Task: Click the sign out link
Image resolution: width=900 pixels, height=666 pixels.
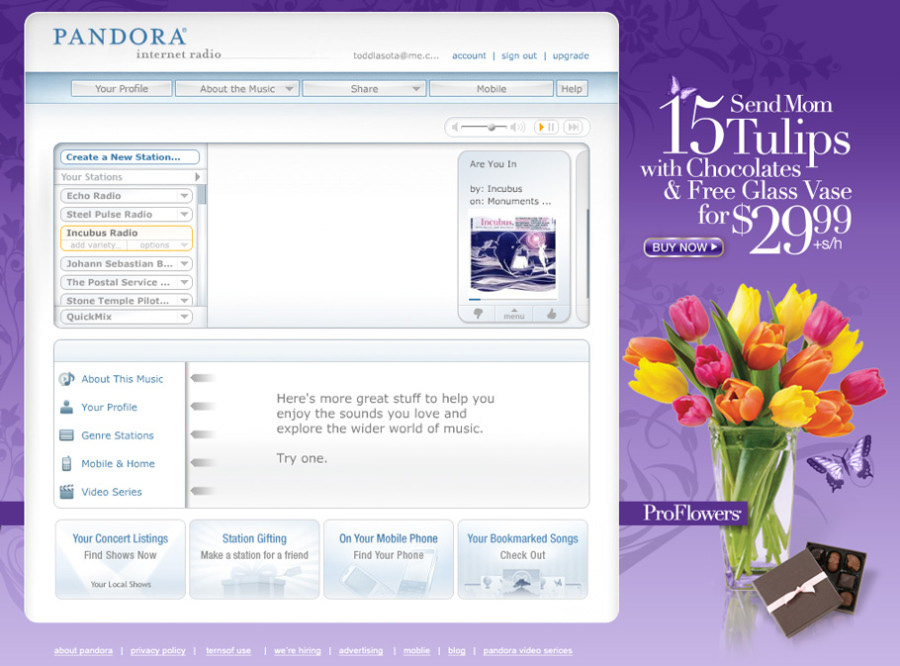Action: (519, 56)
